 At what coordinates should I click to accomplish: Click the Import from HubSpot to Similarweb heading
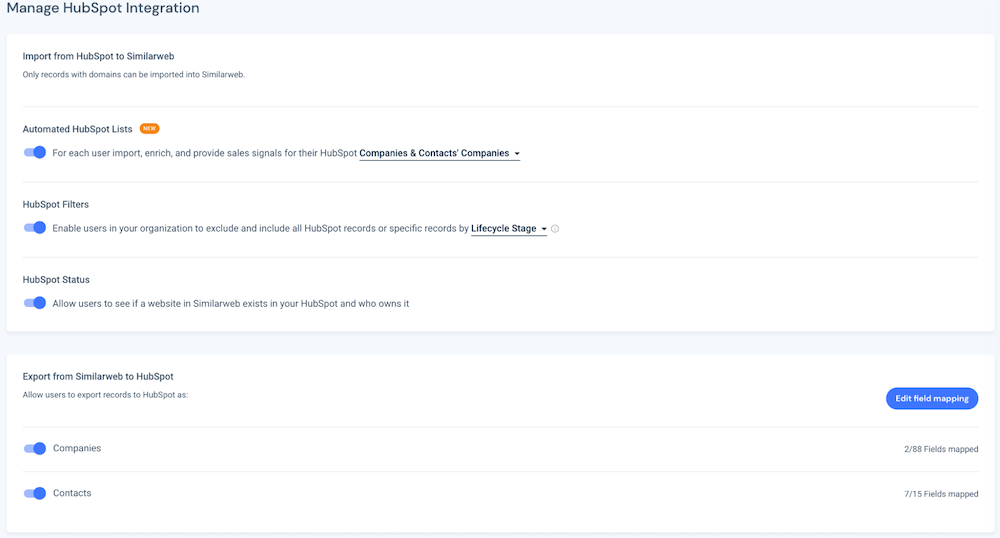click(98, 56)
